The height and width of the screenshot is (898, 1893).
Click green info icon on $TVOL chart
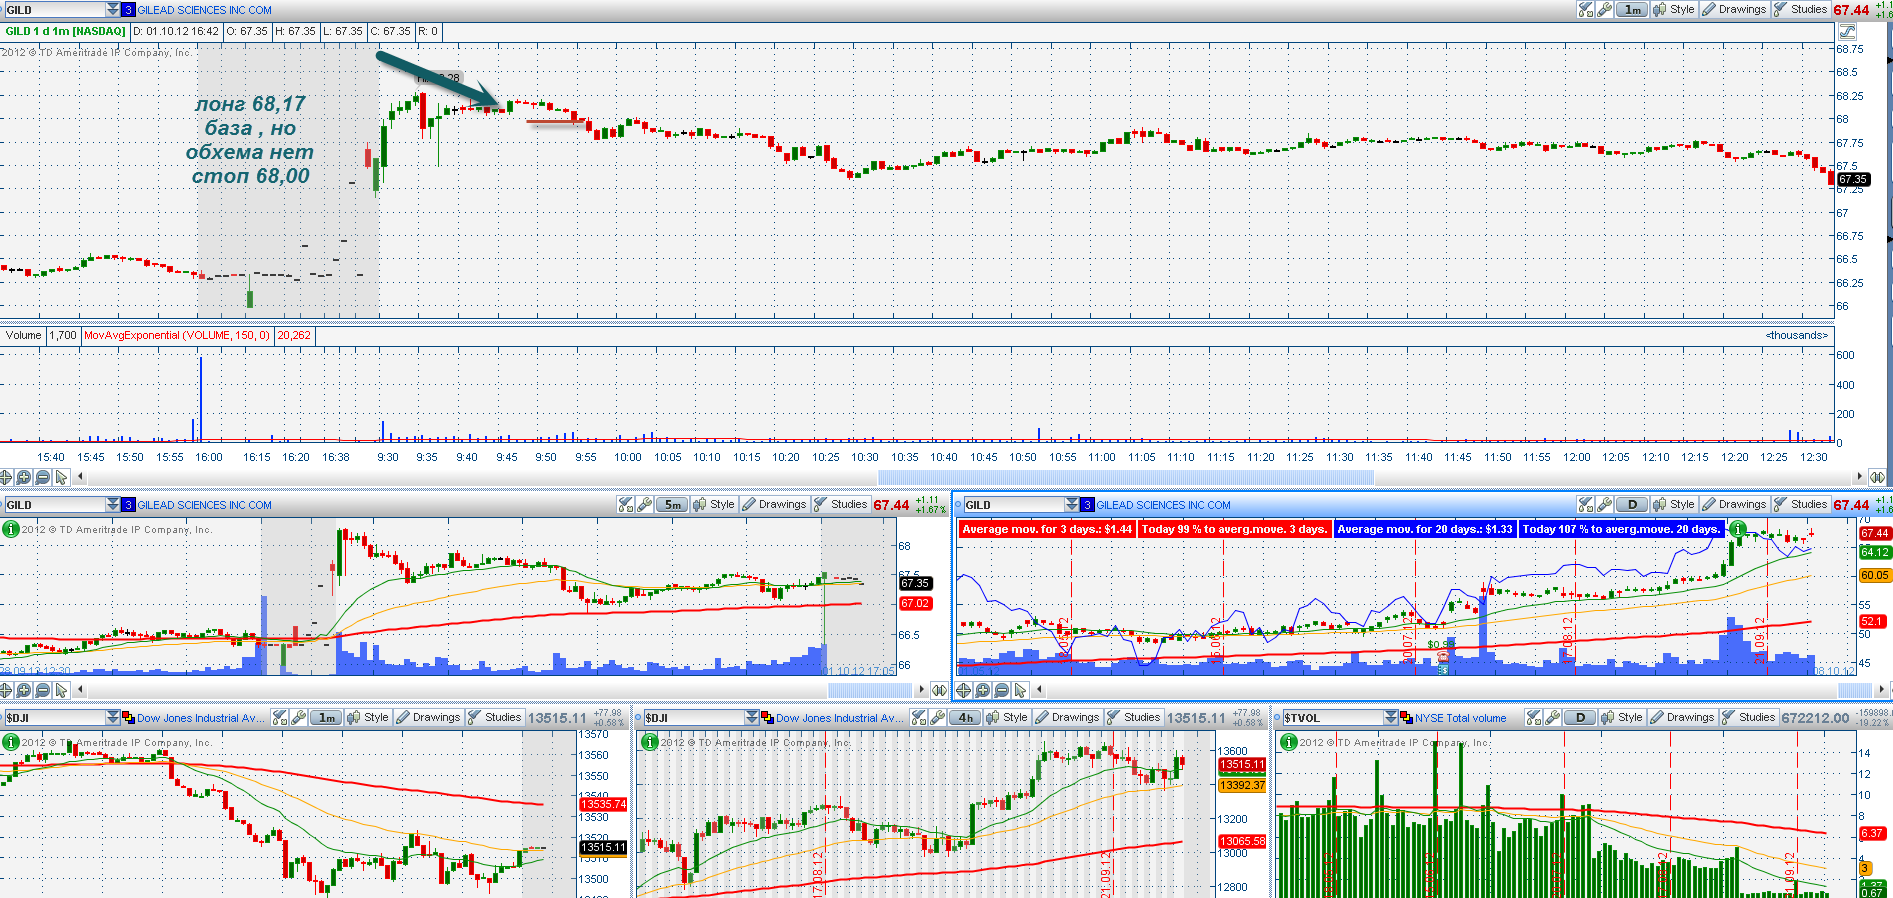pos(1289,742)
